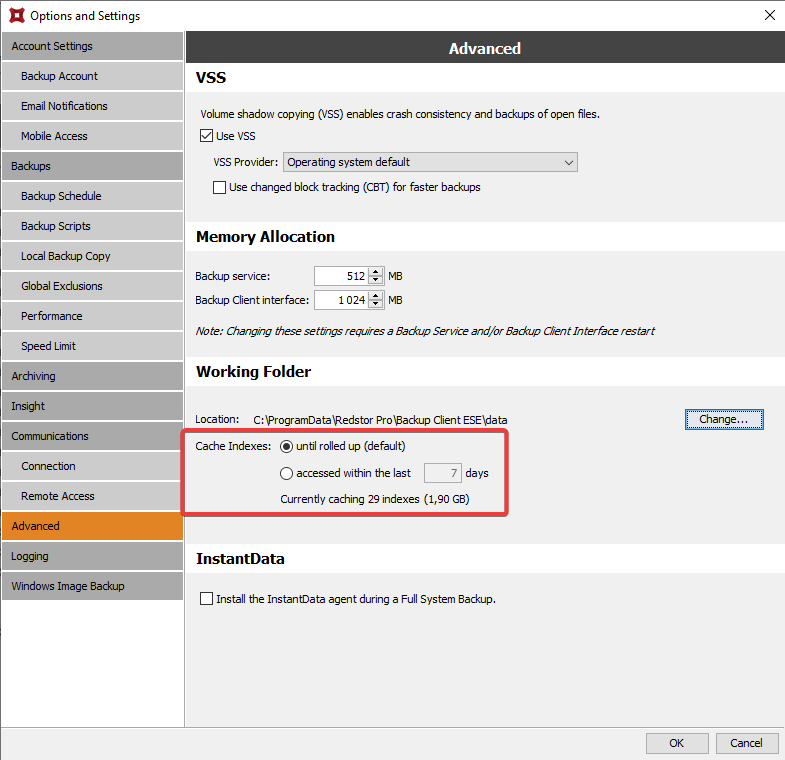Decrease Backup Client interface memory value

(x=376, y=304)
